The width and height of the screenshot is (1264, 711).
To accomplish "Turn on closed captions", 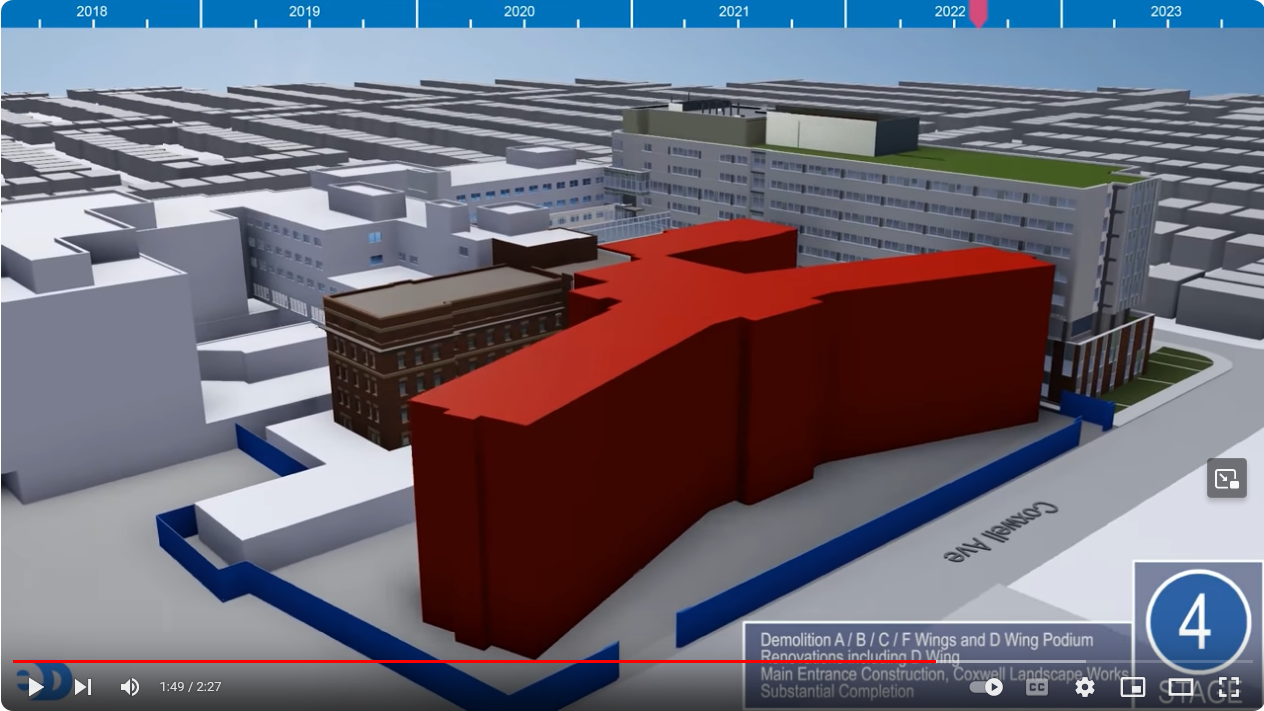I will tap(1037, 687).
